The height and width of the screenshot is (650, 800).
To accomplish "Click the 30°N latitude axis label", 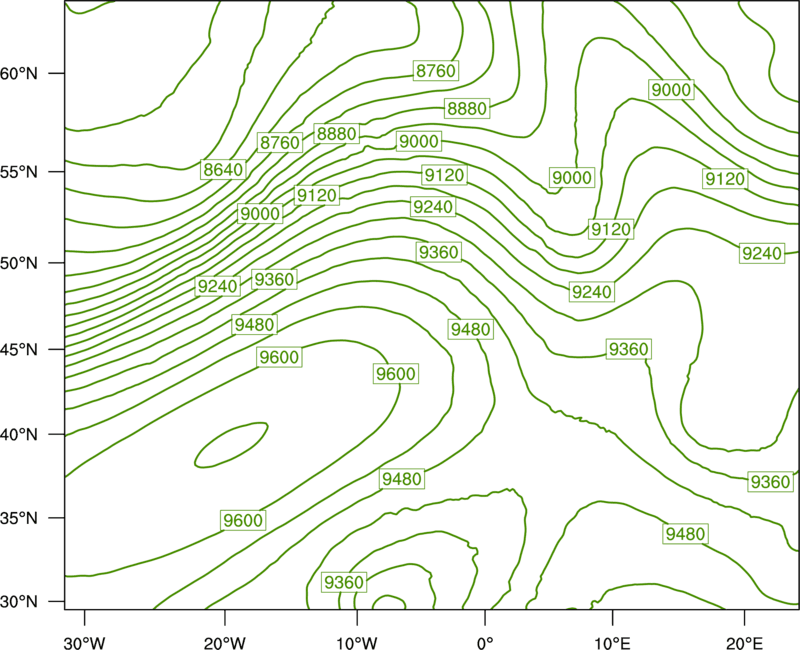I will pyautogui.click(x=19, y=602).
